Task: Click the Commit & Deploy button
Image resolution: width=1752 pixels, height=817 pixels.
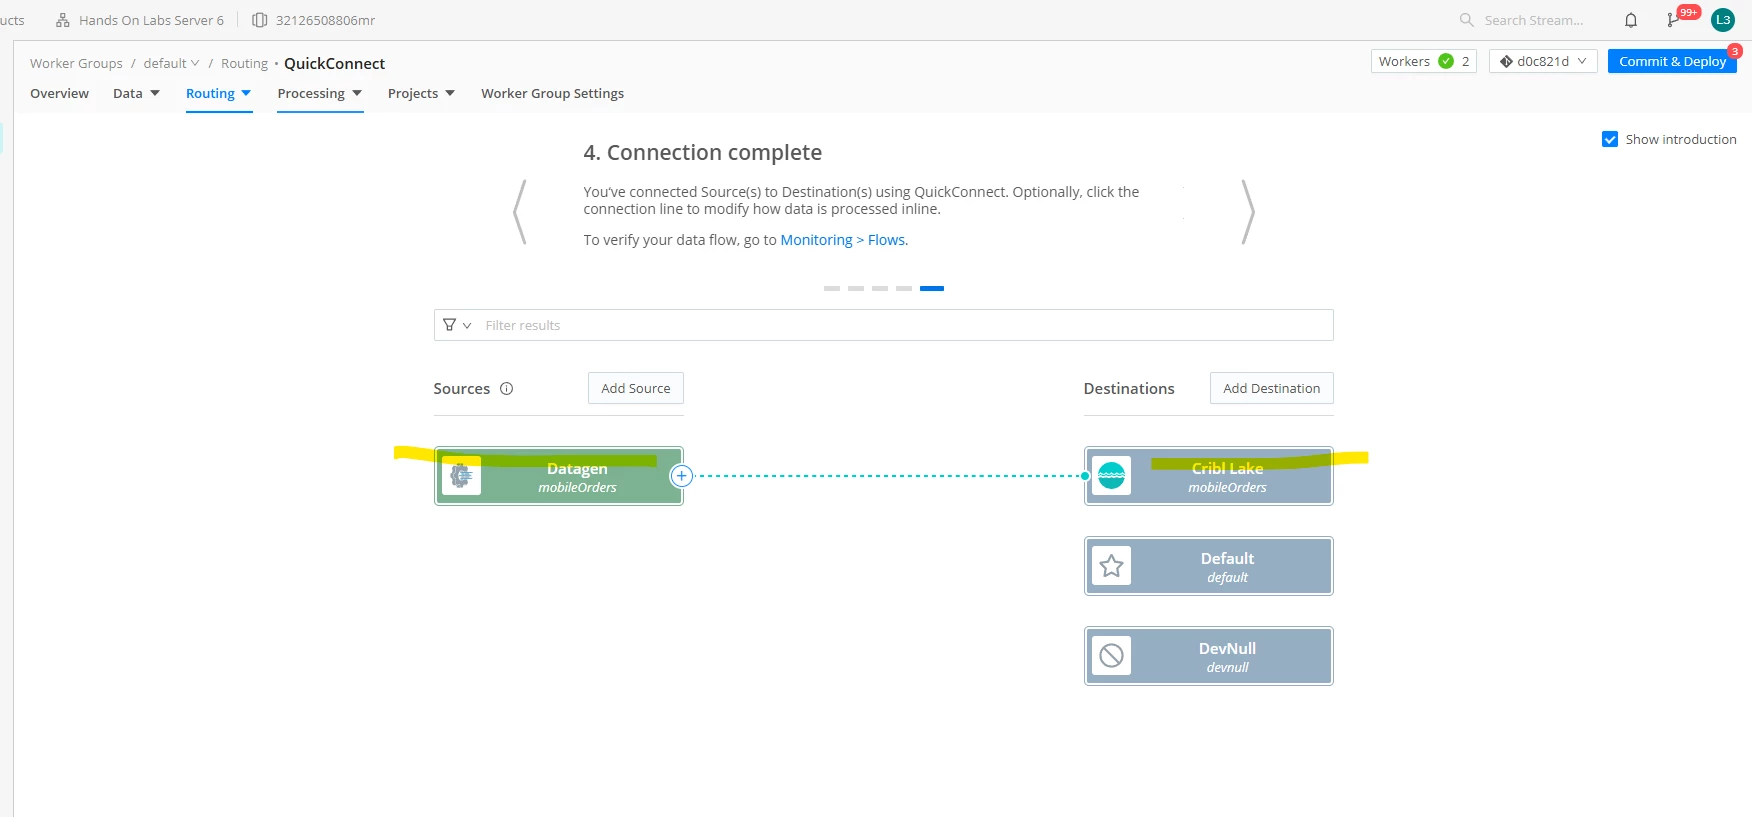Action: coord(1672,61)
